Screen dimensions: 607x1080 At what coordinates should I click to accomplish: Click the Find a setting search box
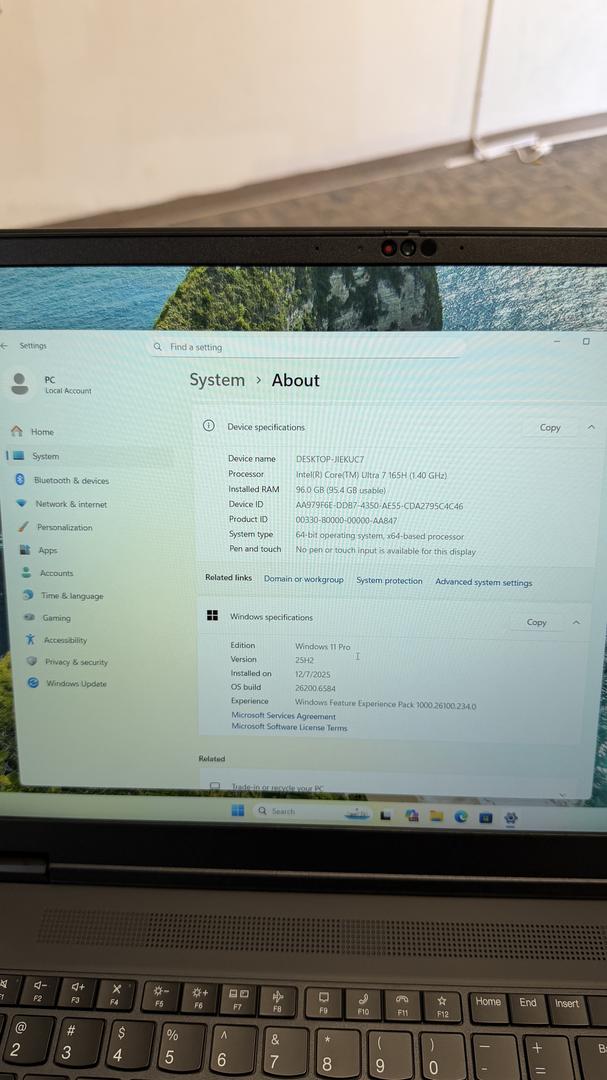click(x=305, y=347)
